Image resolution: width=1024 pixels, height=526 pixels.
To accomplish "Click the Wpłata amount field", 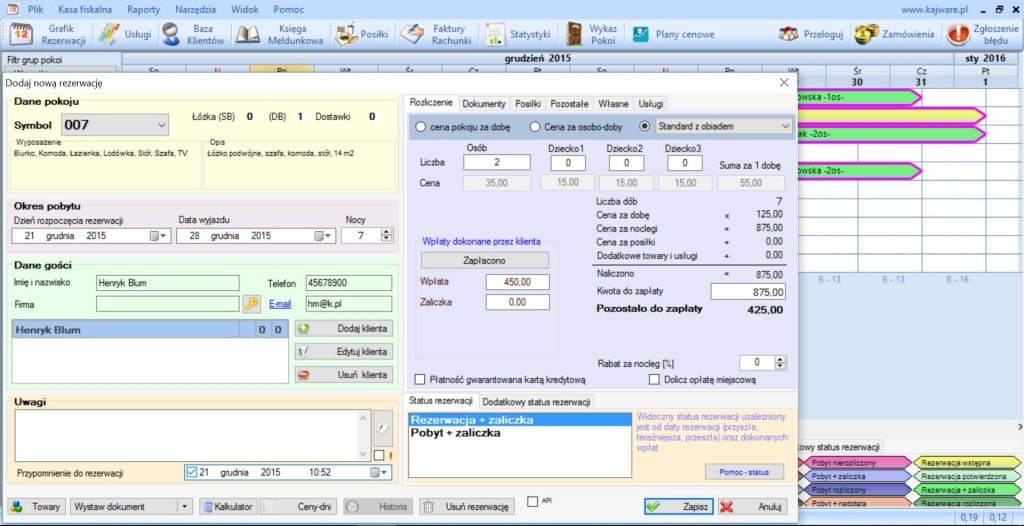I will coord(518,282).
